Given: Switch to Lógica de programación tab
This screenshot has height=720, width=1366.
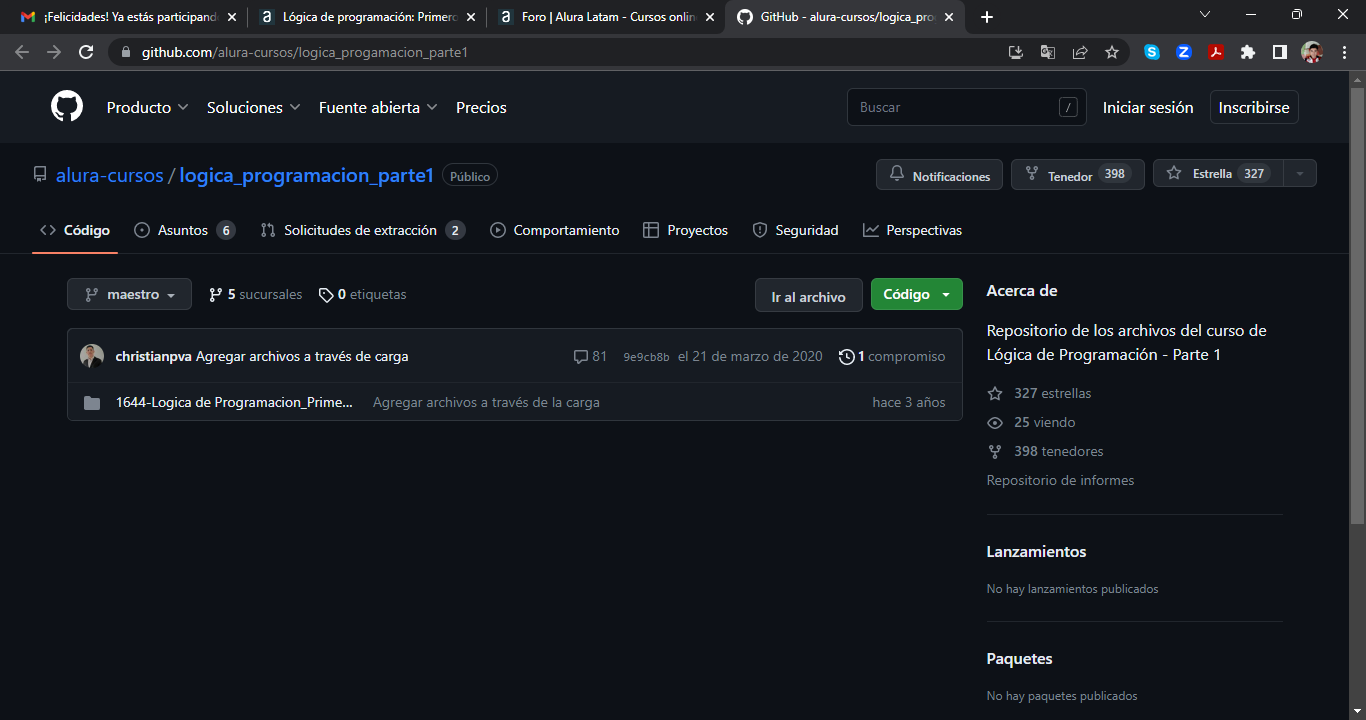Looking at the screenshot, I should click(x=365, y=17).
